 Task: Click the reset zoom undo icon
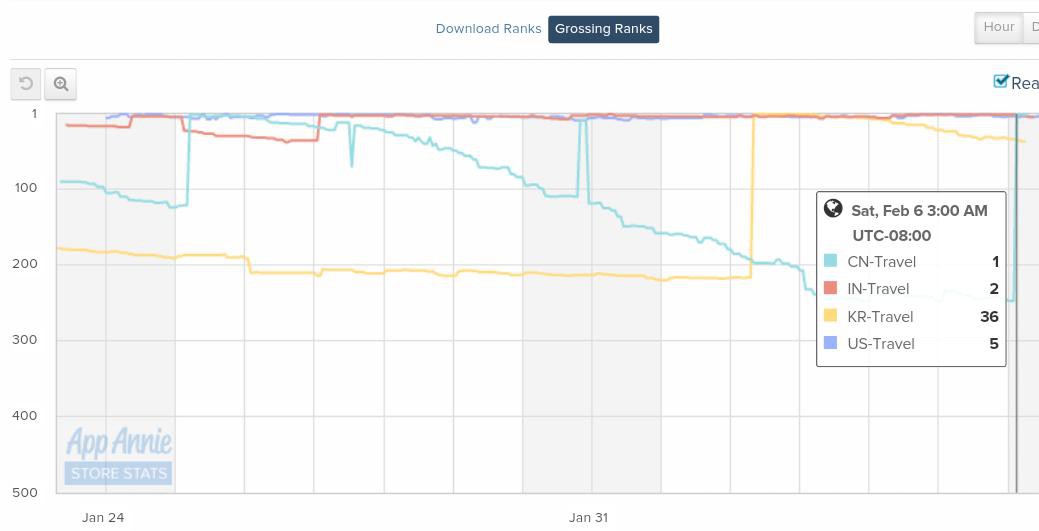click(26, 85)
